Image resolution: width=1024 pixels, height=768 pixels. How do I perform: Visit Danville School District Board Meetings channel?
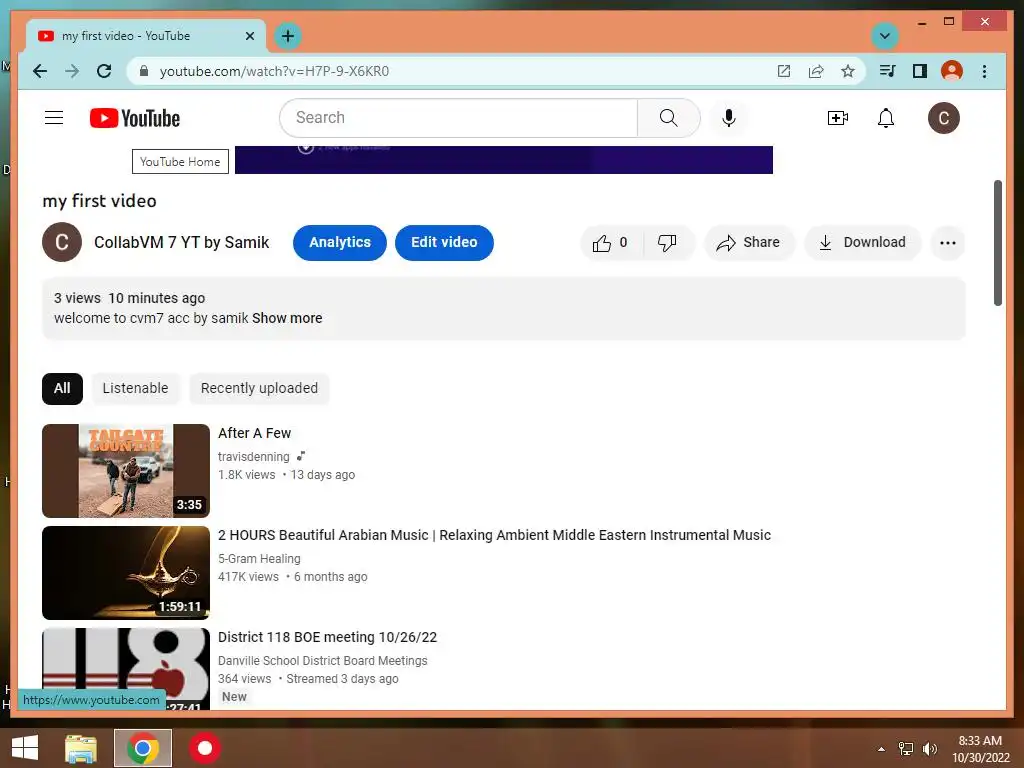[323, 660]
